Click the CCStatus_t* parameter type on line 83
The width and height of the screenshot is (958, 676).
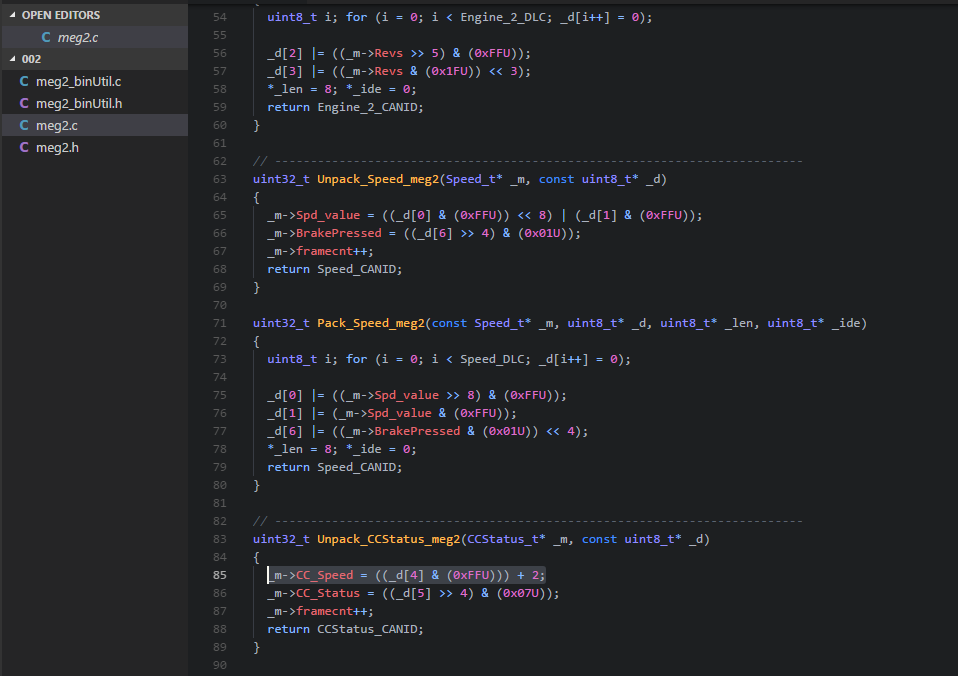(506, 539)
